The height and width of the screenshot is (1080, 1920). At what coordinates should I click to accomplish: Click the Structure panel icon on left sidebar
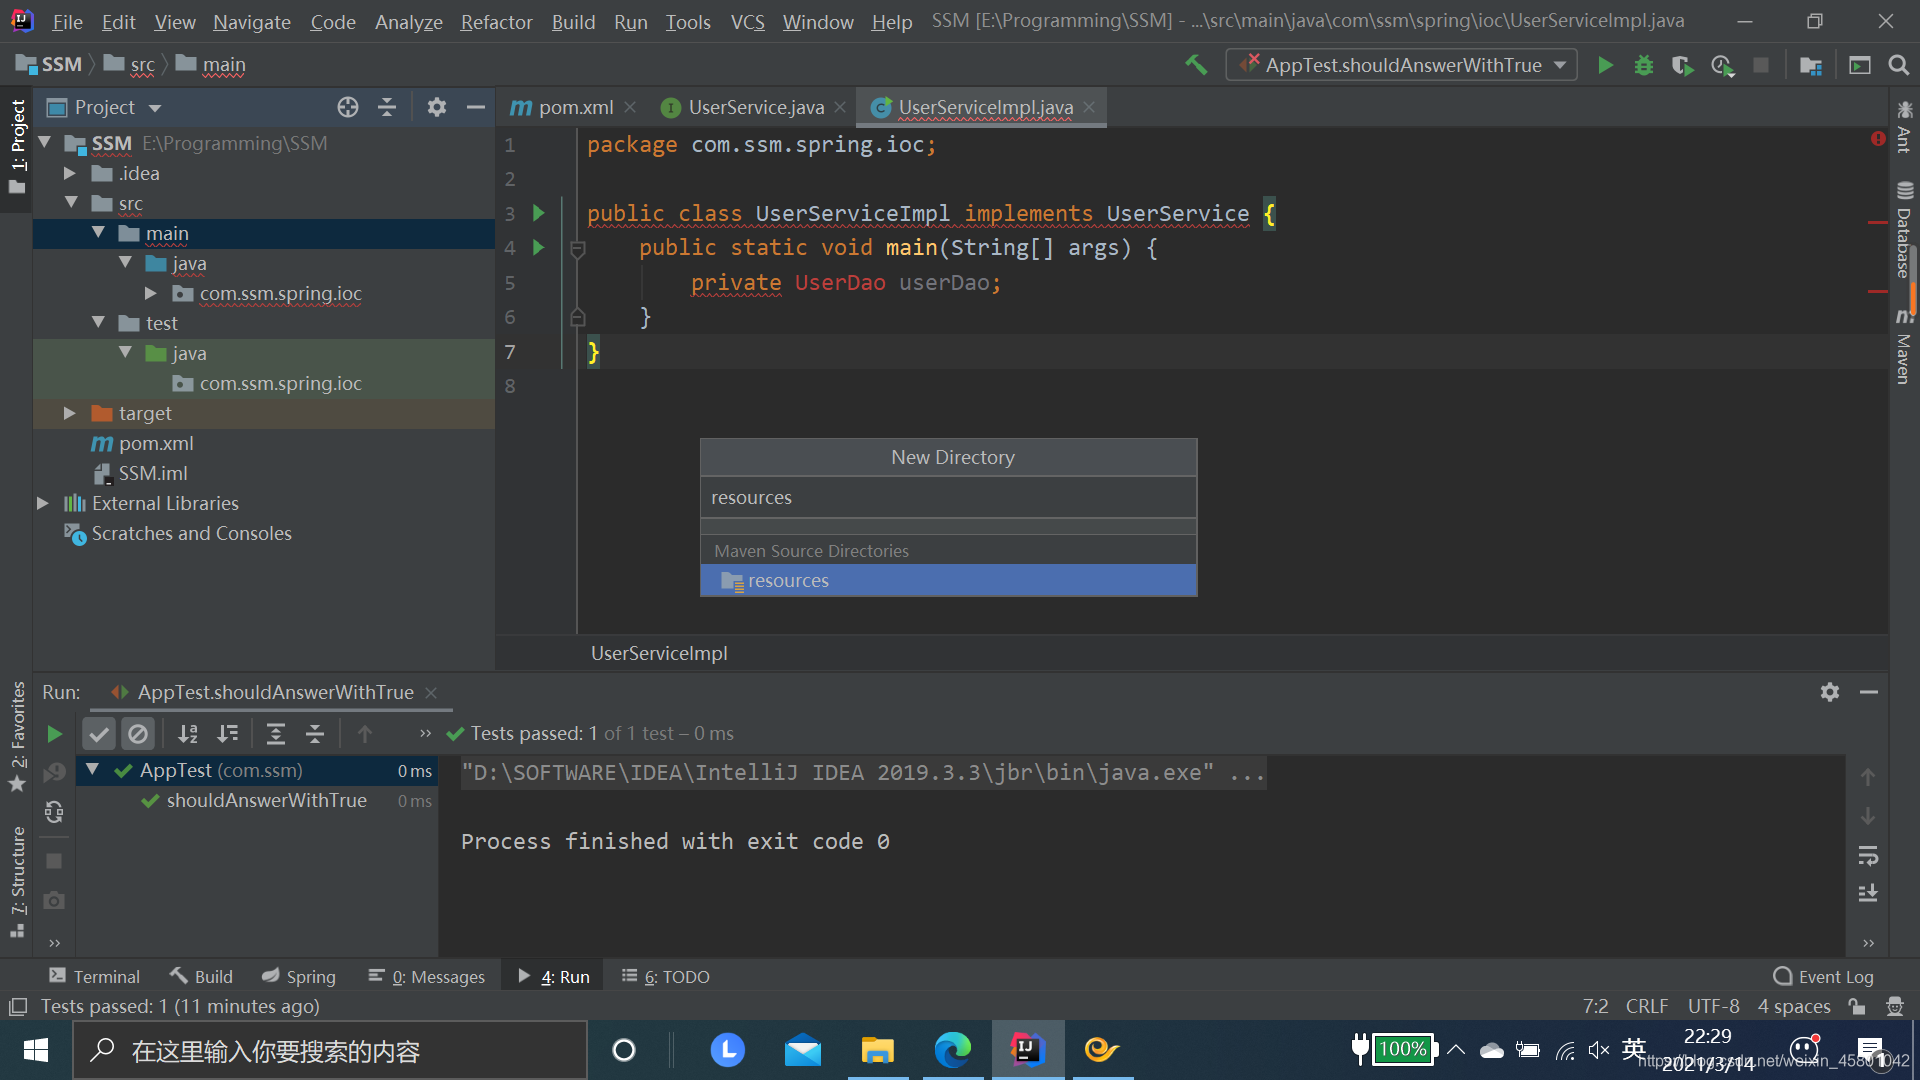18,886
